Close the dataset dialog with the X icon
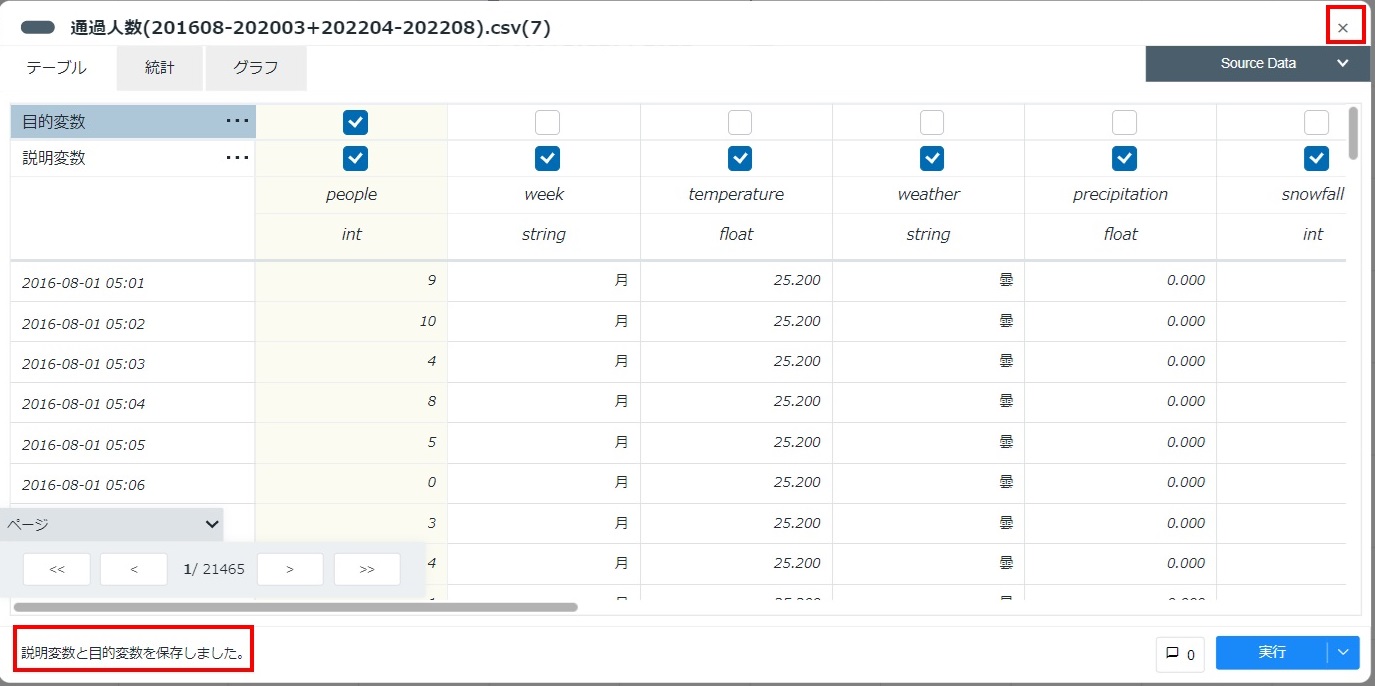The image size is (1375, 686). [1343, 28]
